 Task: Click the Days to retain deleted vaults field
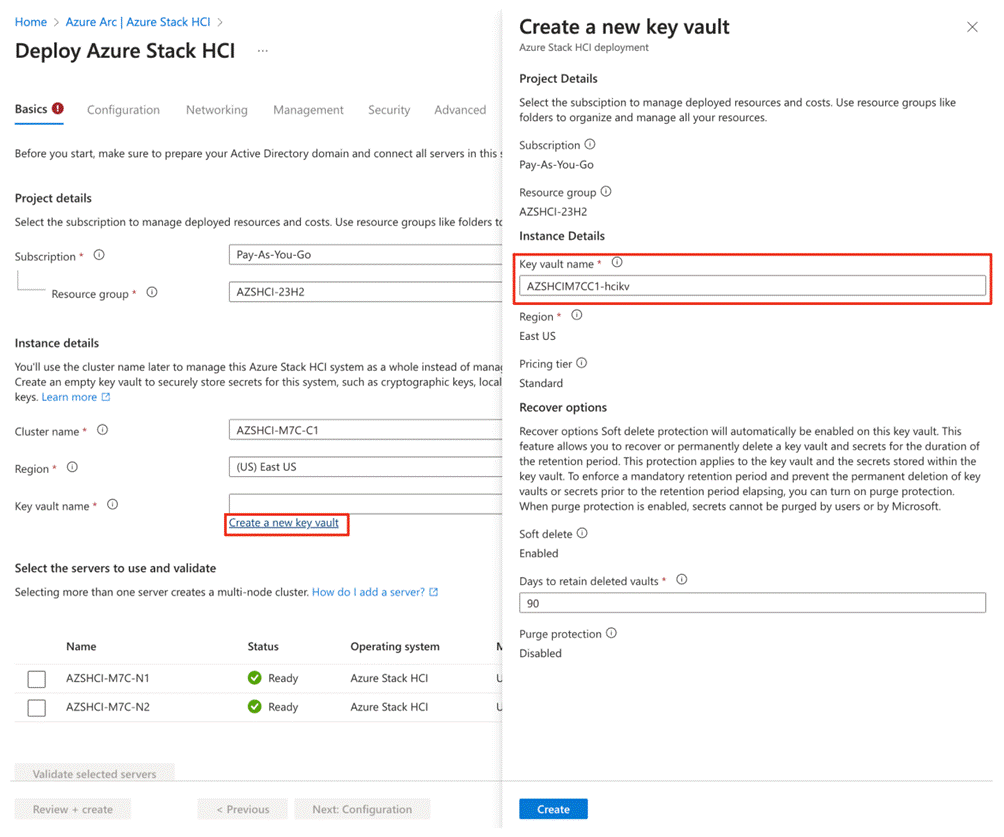pos(752,603)
